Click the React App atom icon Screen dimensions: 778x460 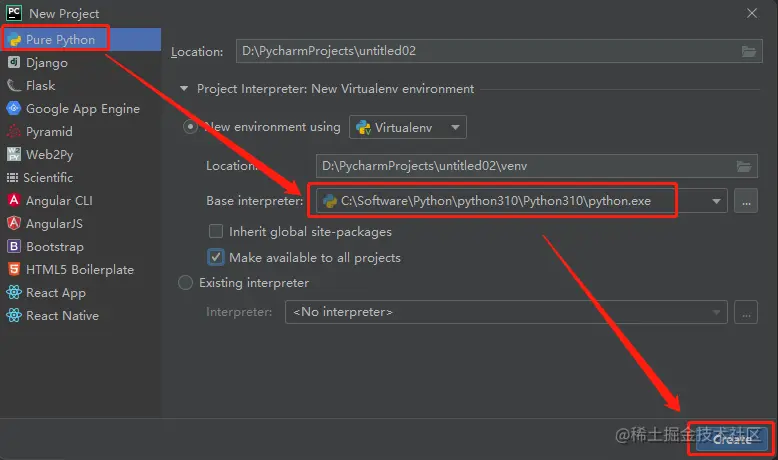[x=14, y=292]
